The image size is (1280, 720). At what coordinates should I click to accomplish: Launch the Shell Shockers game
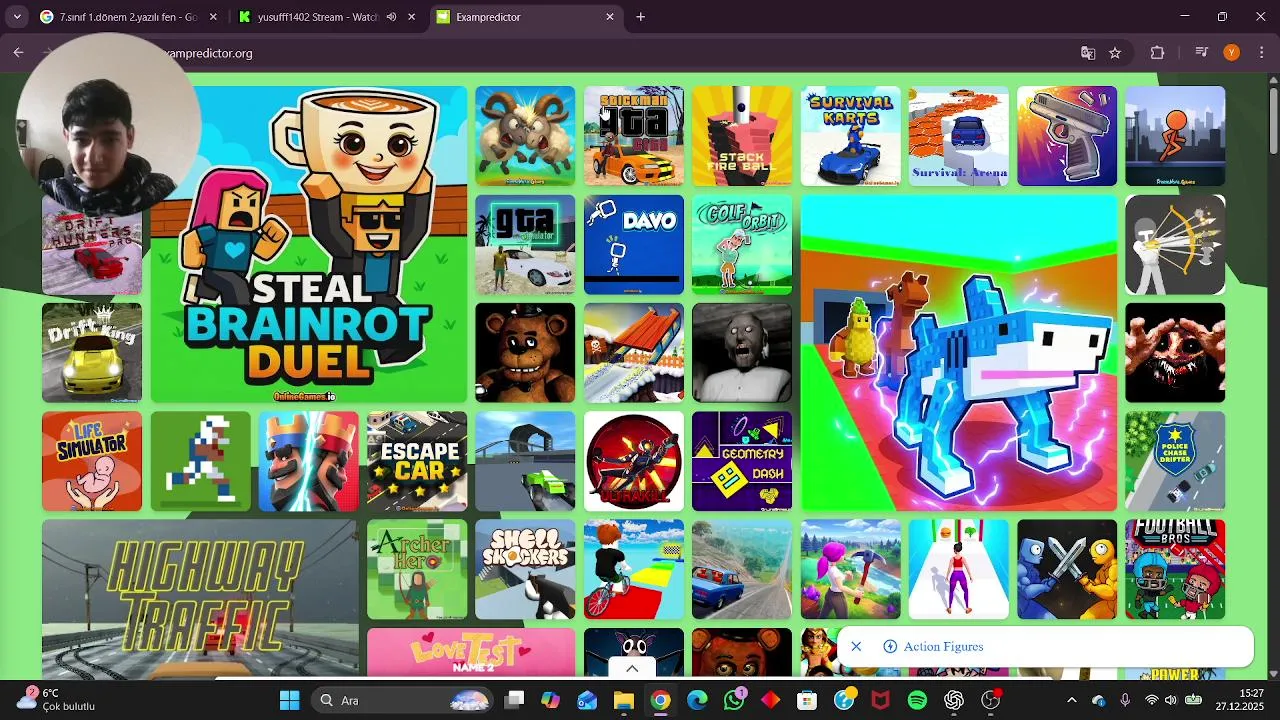click(x=525, y=570)
